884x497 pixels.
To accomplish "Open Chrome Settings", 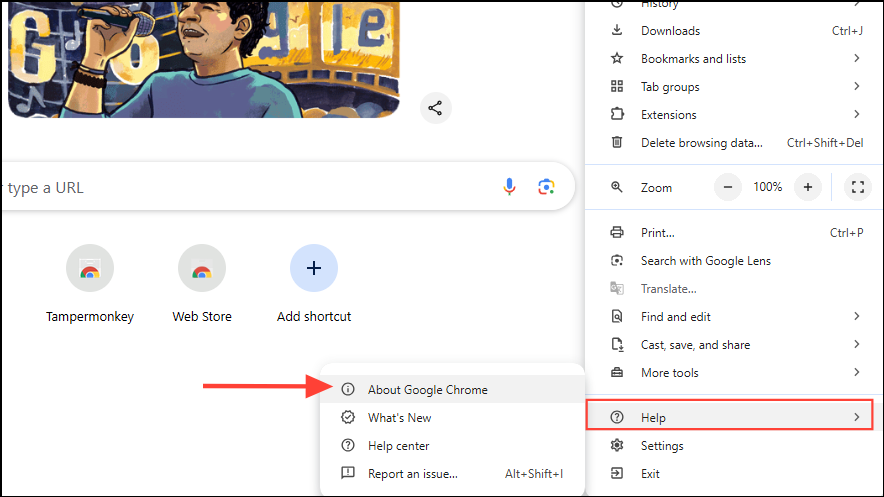I will [733, 446].
